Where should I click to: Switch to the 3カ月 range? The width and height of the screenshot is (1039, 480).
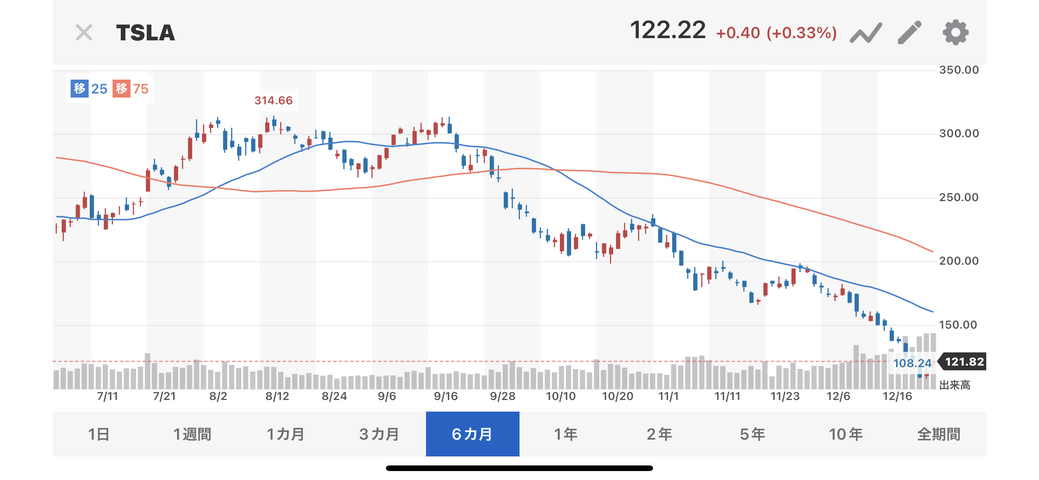tap(379, 434)
